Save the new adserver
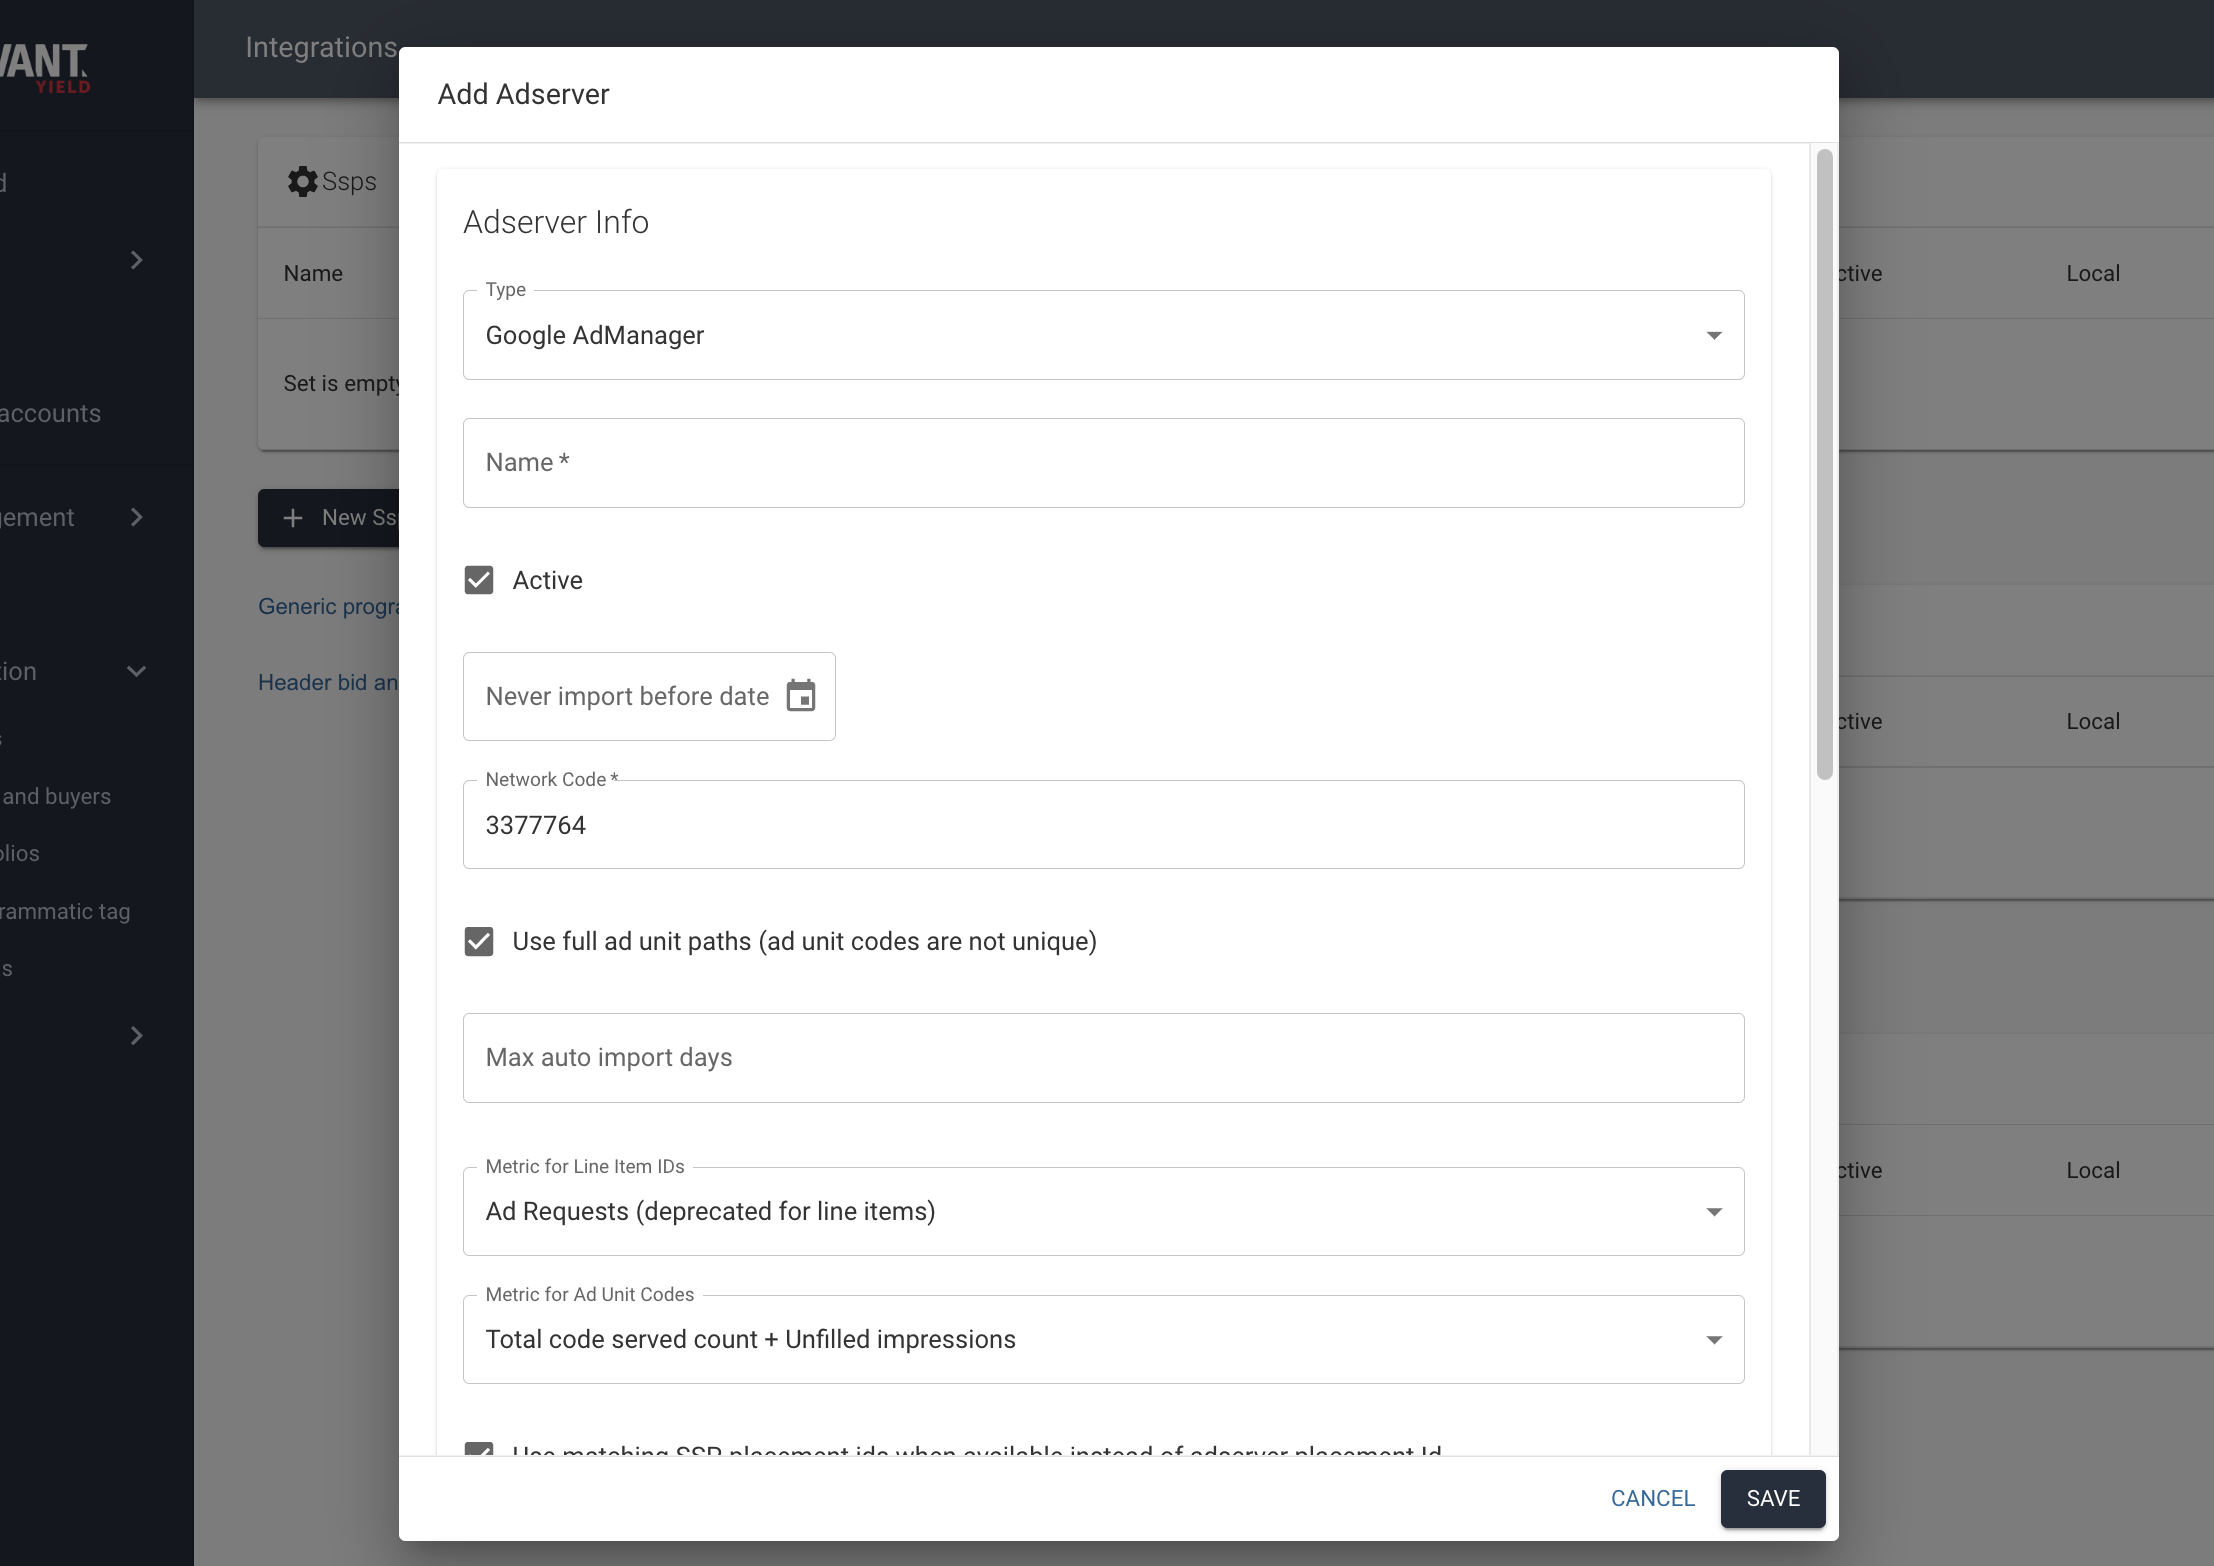The width and height of the screenshot is (2214, 1566). [x=1773, y=1498]
